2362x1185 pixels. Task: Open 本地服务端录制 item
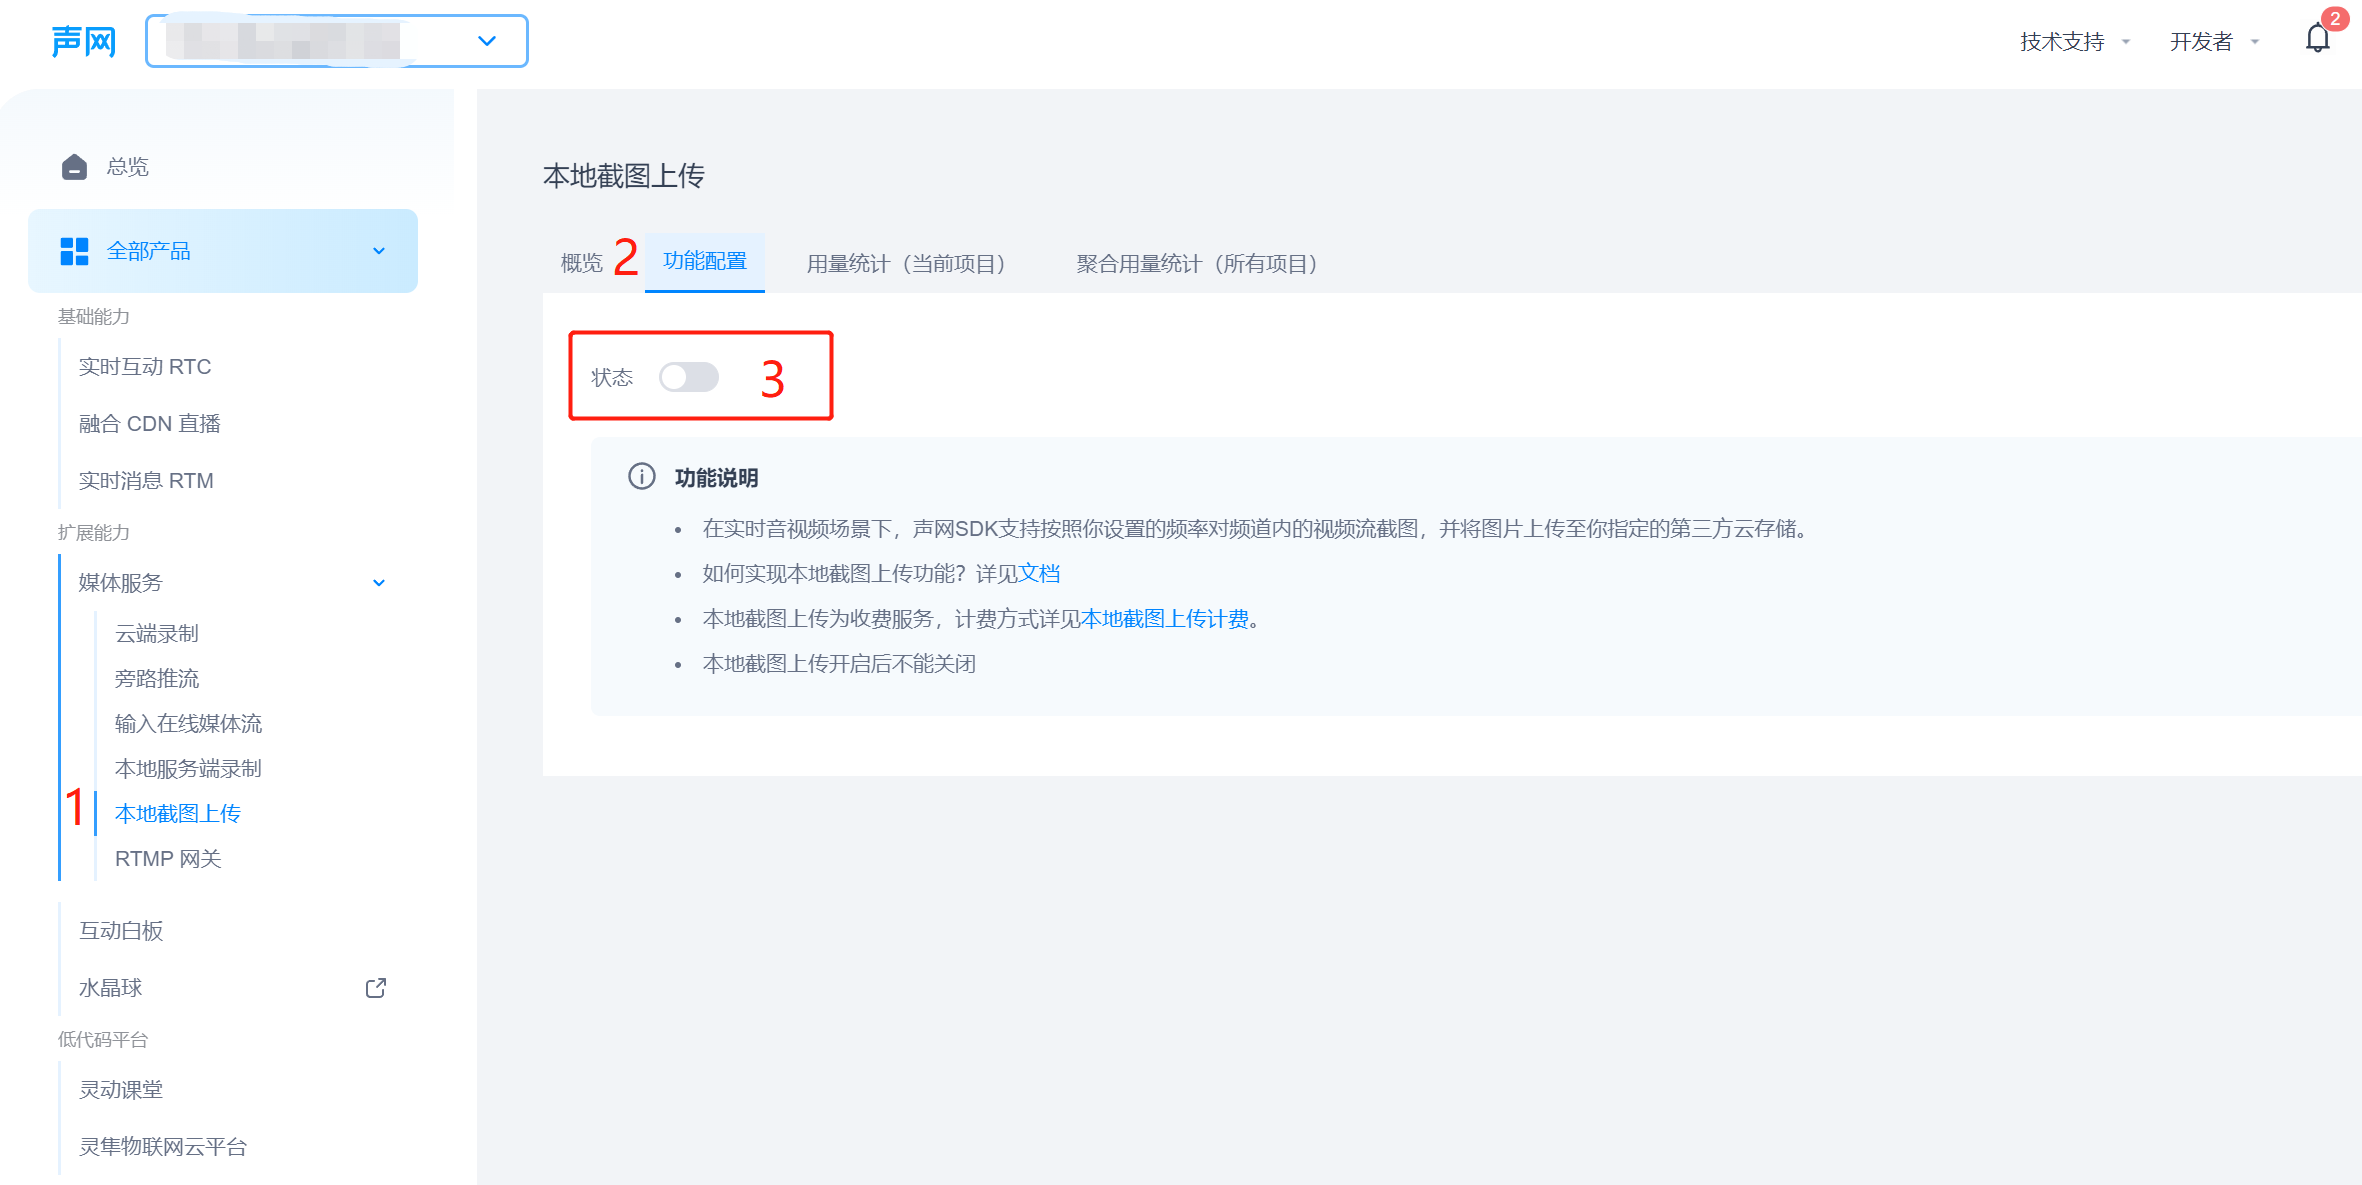point(188,769)
